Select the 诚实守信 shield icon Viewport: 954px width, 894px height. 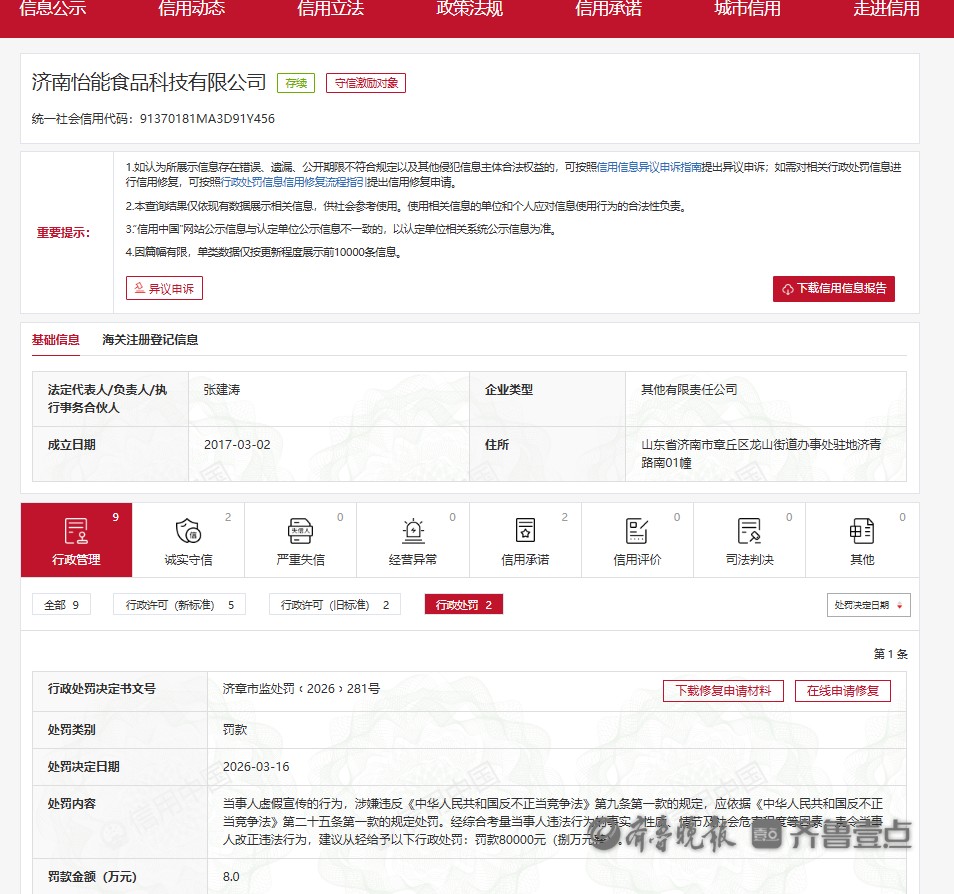(188, 531)
